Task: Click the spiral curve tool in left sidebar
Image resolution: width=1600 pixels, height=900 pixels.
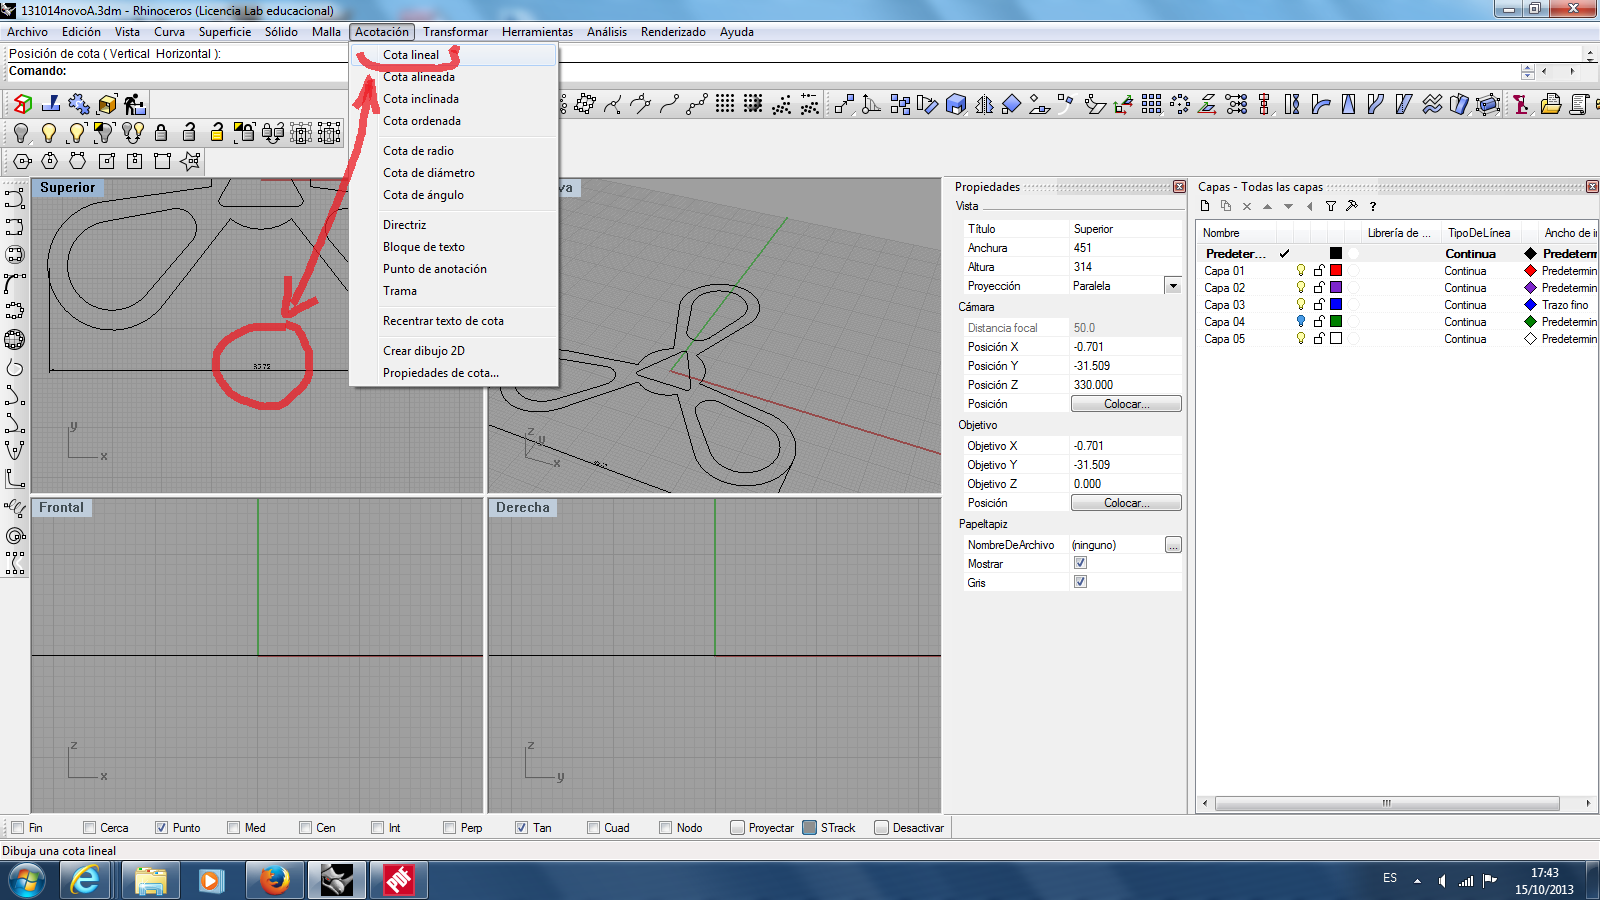Action: 15,535
